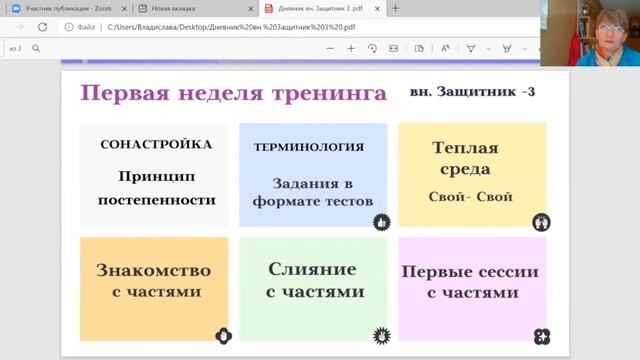Click the label 'вн. Защитник -3'

pos(472,91)
